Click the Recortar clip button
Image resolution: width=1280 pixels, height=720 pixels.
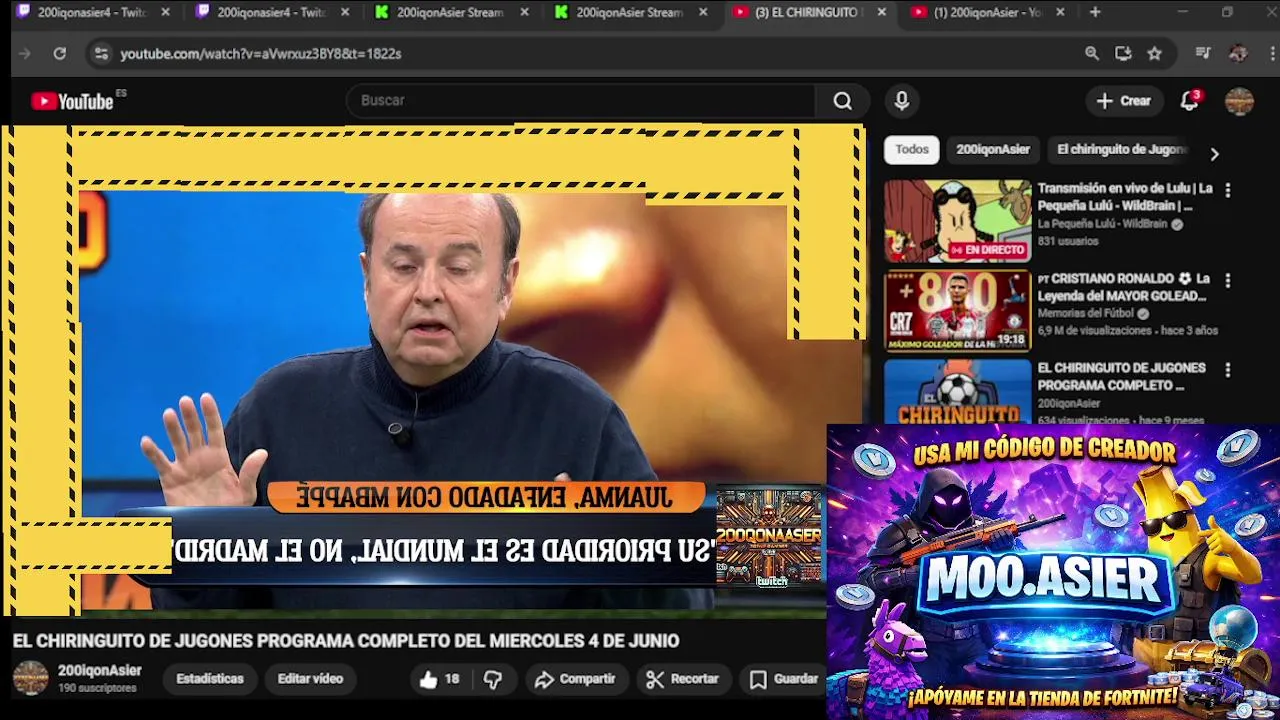[683, 679]
